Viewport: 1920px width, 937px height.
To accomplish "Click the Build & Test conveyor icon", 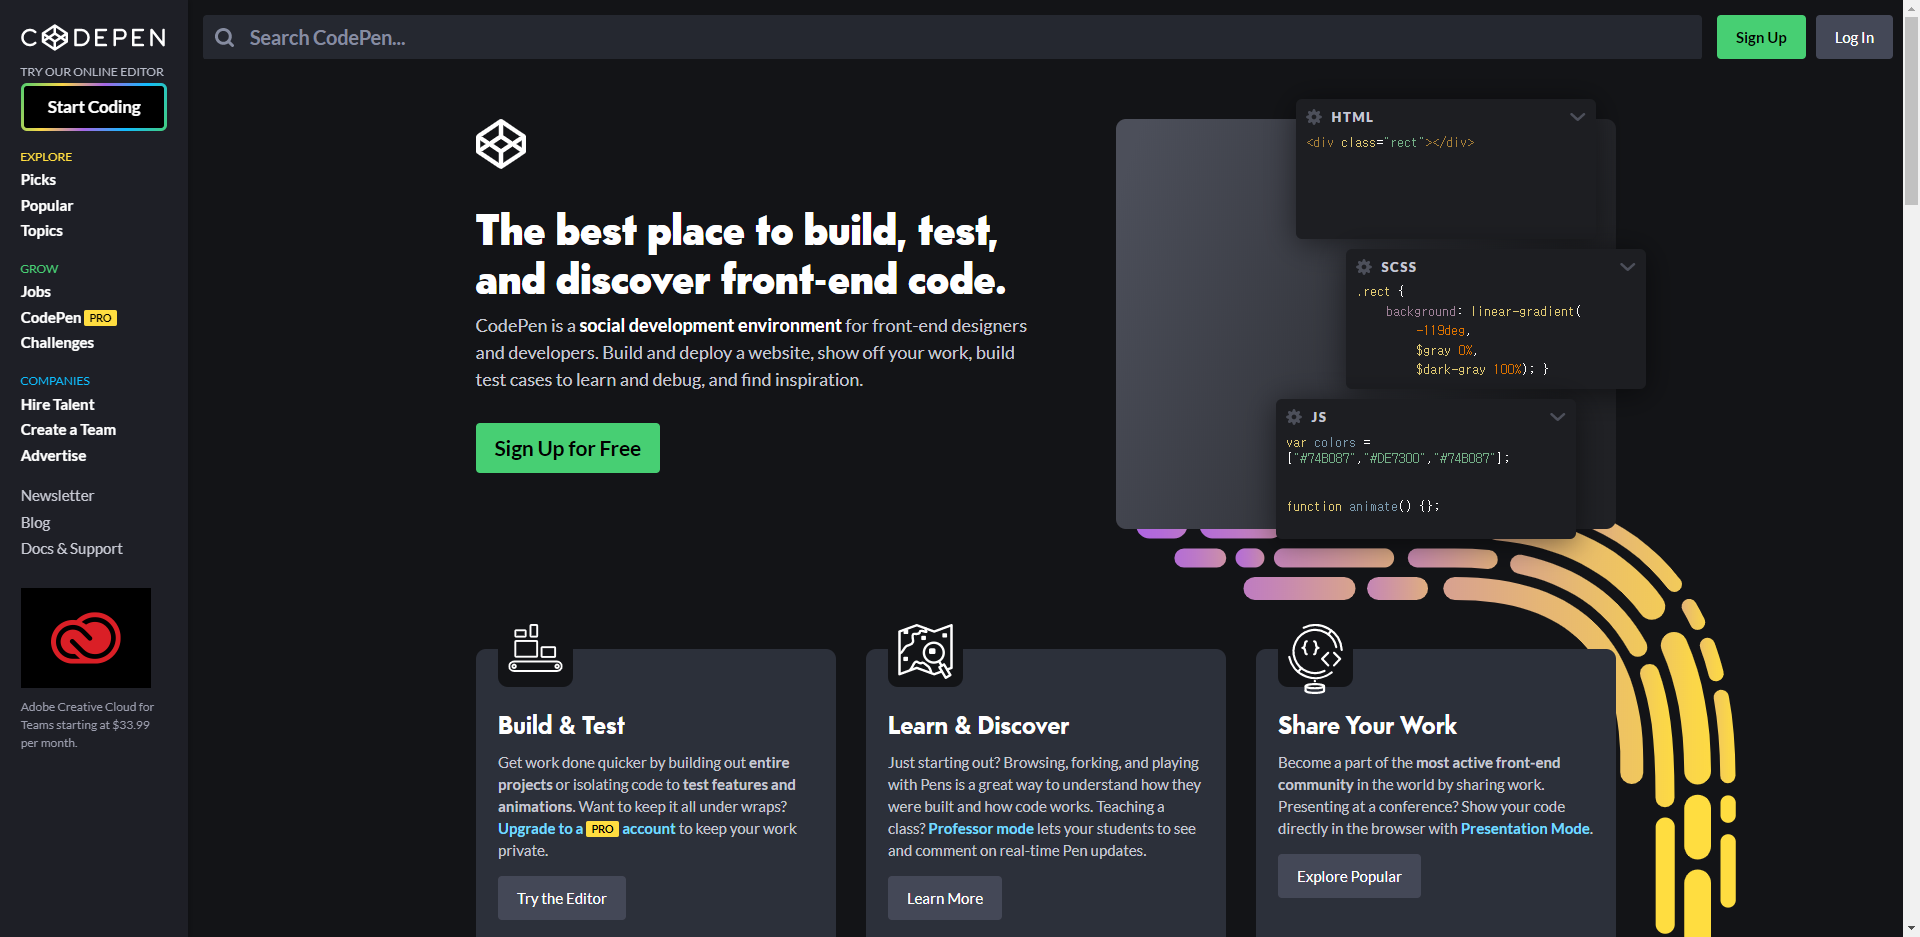I will coord(536,649).
